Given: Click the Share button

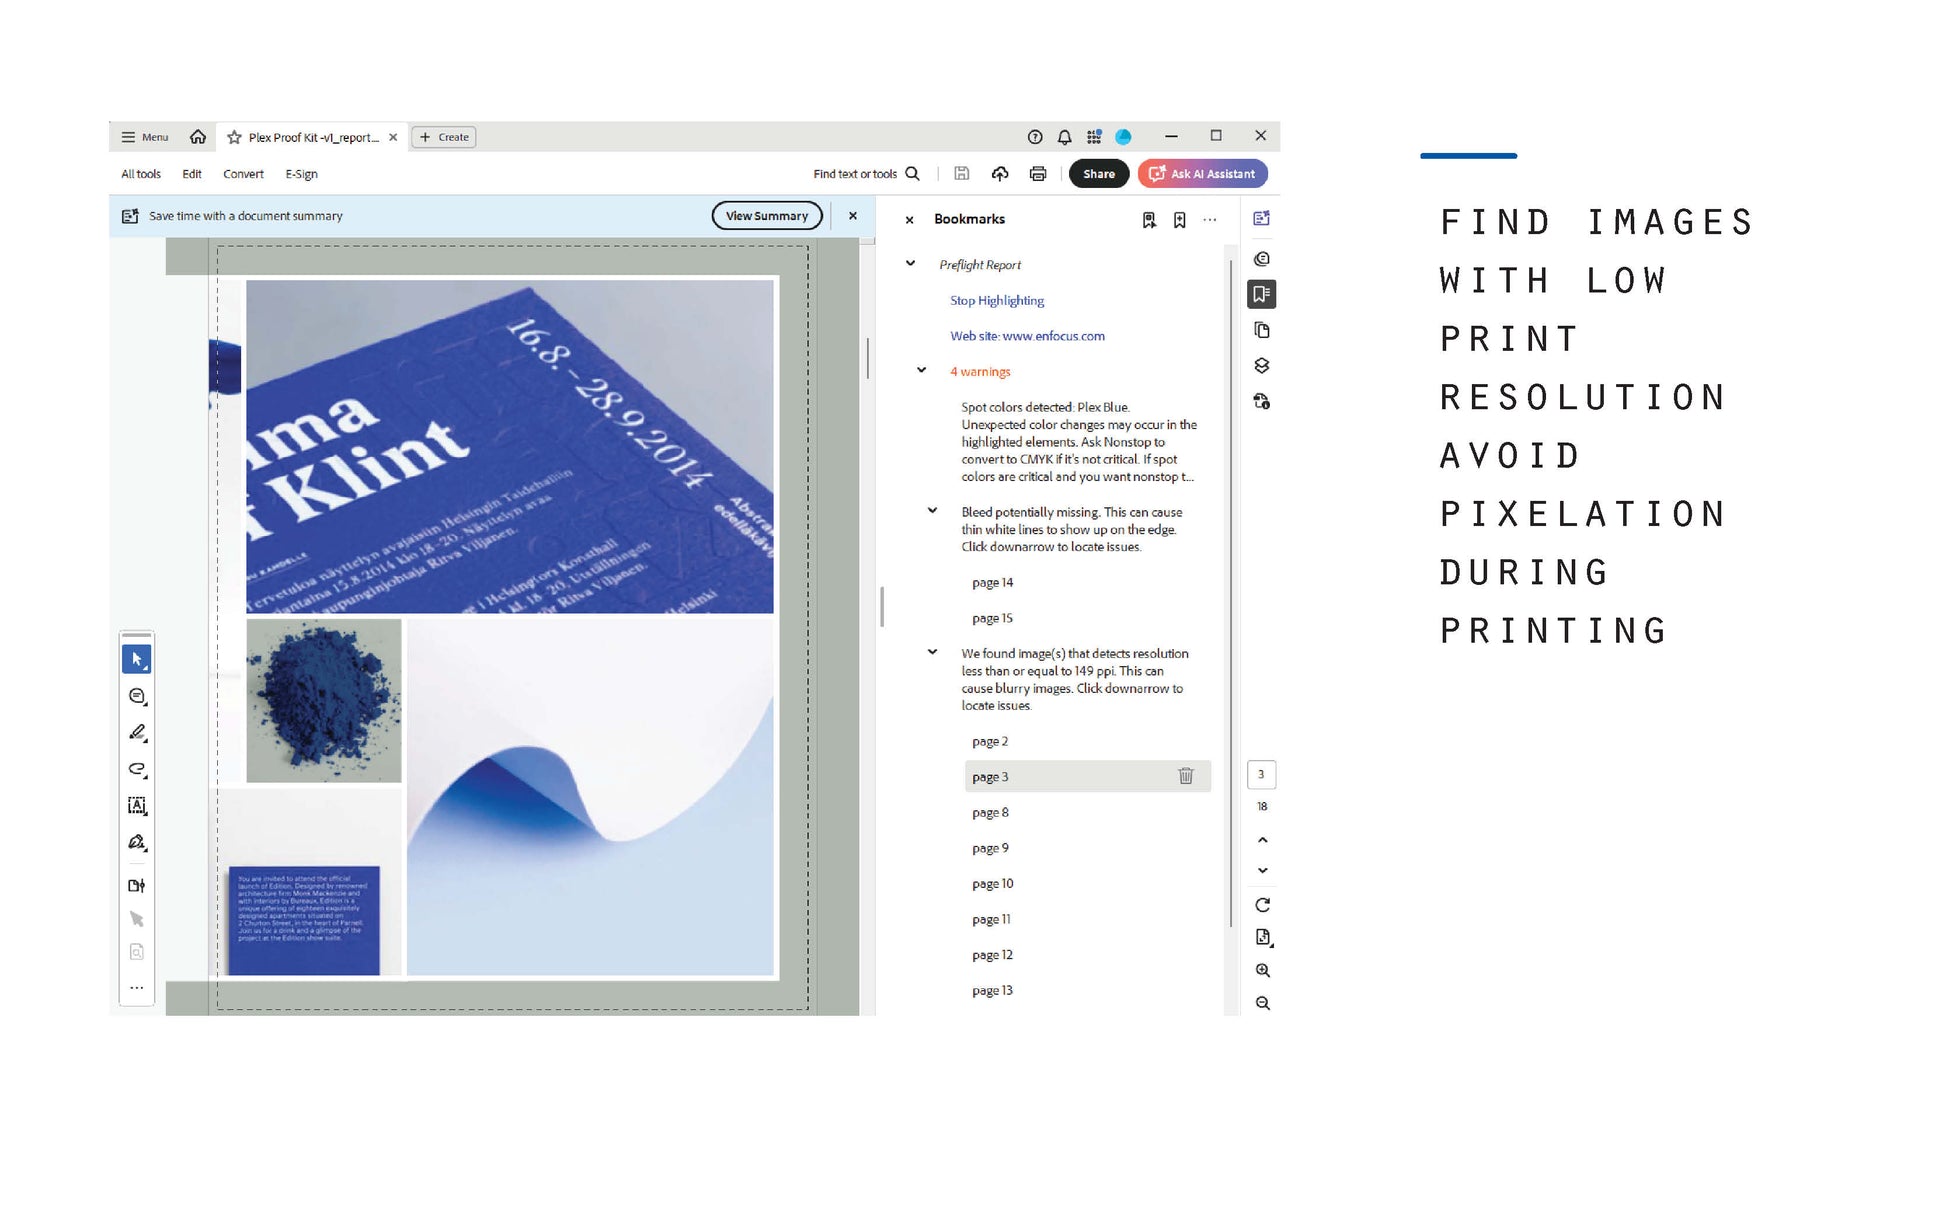Looking at the screenshot, I should click(1098, 174).
